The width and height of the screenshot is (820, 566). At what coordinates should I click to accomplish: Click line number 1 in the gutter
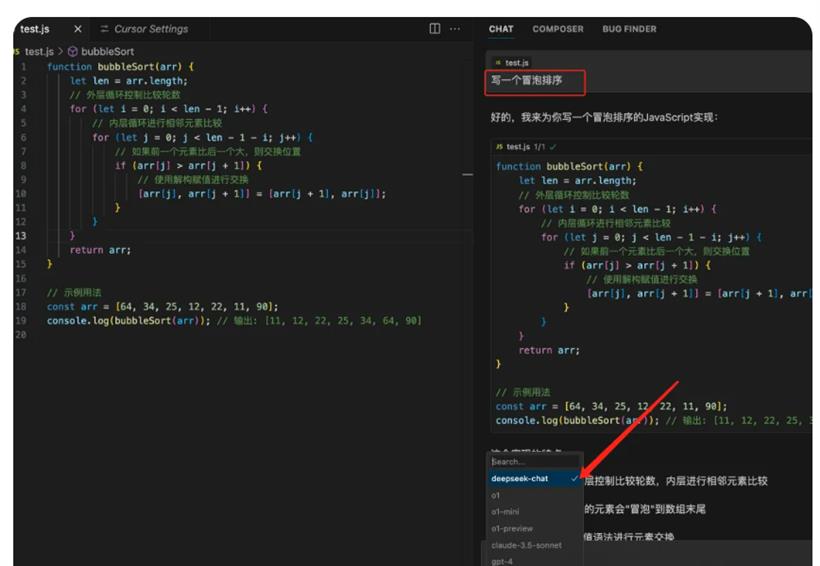coord(24,66)
